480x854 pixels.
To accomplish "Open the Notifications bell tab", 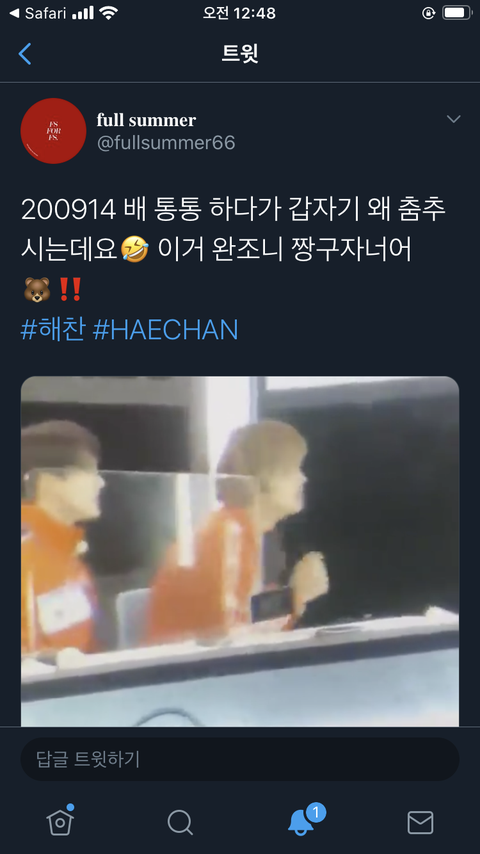I will (x=301, y=822).
